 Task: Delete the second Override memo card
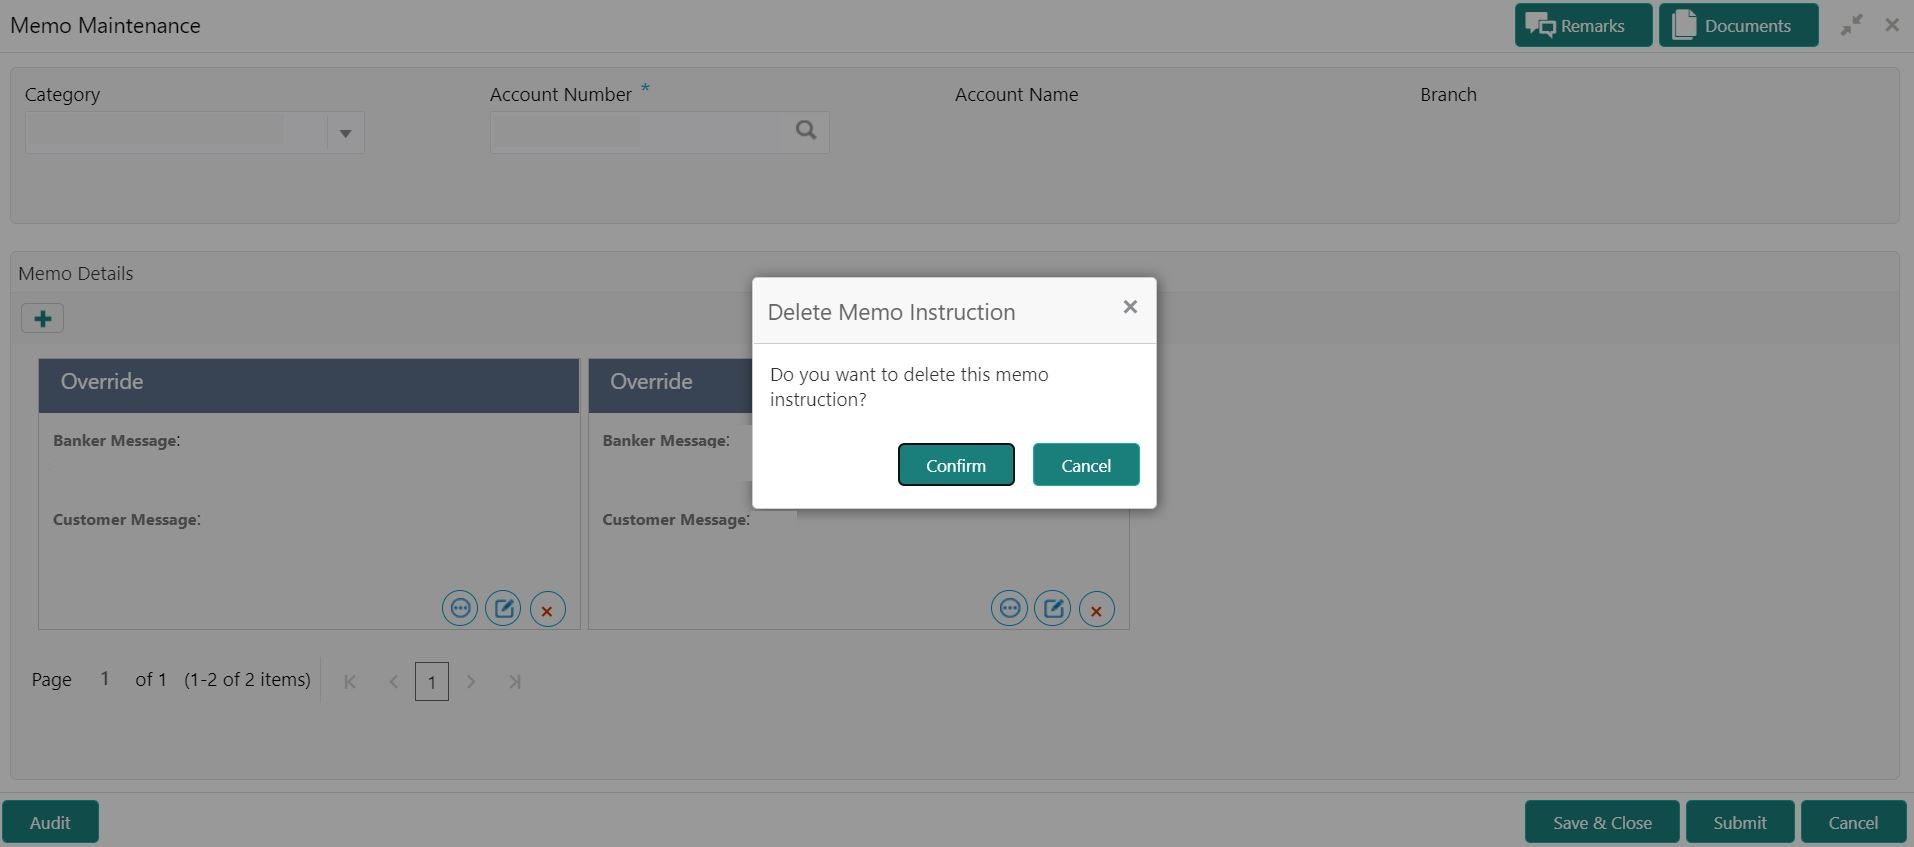[1097, 609]
